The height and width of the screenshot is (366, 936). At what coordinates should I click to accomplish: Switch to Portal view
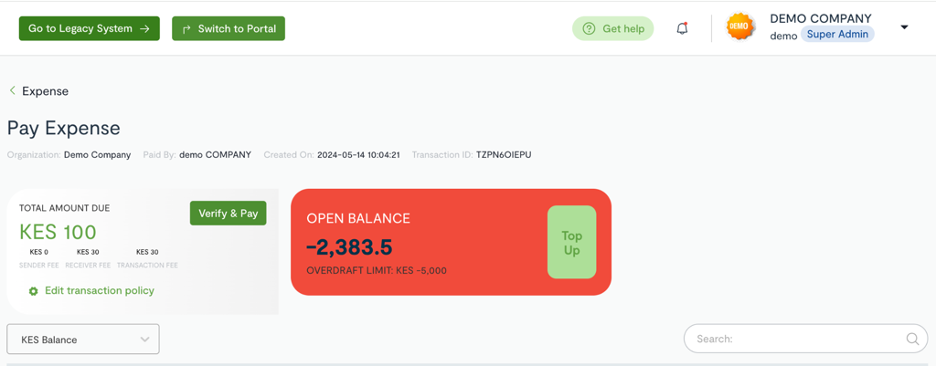229,29
